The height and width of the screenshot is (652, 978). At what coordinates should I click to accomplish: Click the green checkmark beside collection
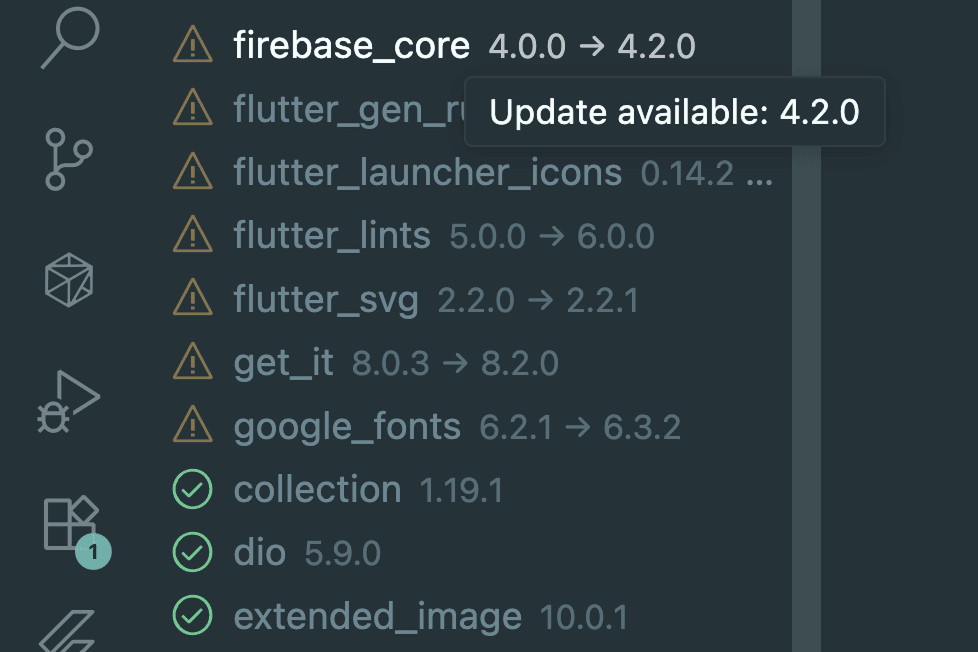point(192,490)
